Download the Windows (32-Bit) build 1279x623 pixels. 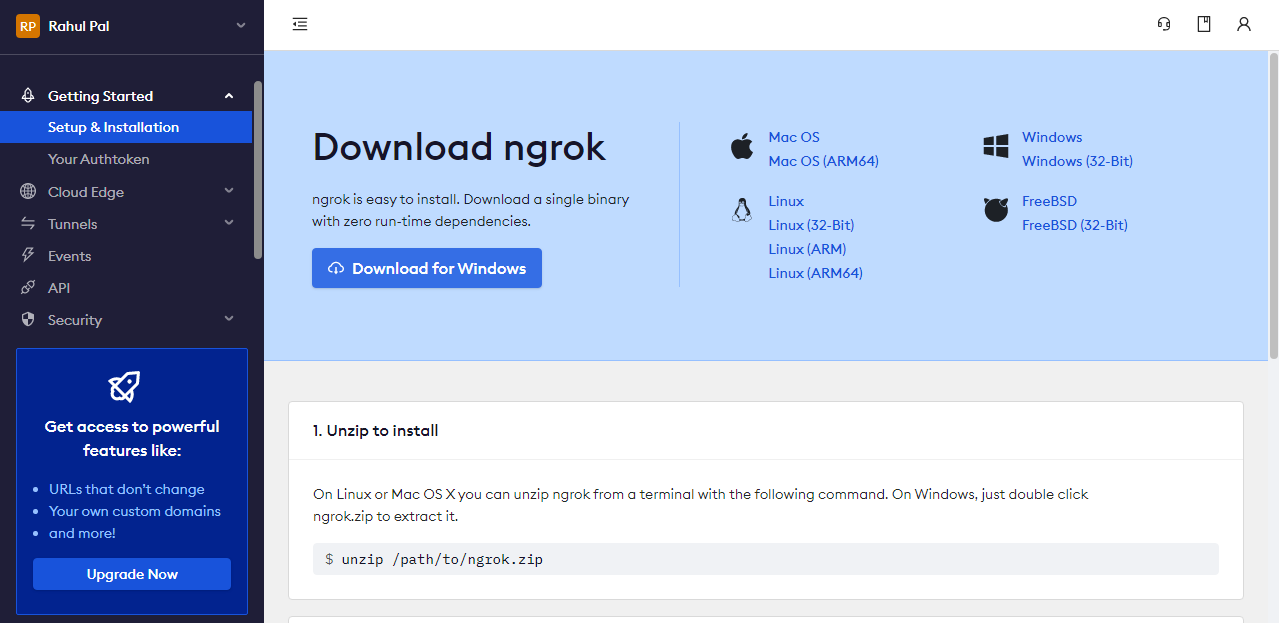pos(1077,161)
